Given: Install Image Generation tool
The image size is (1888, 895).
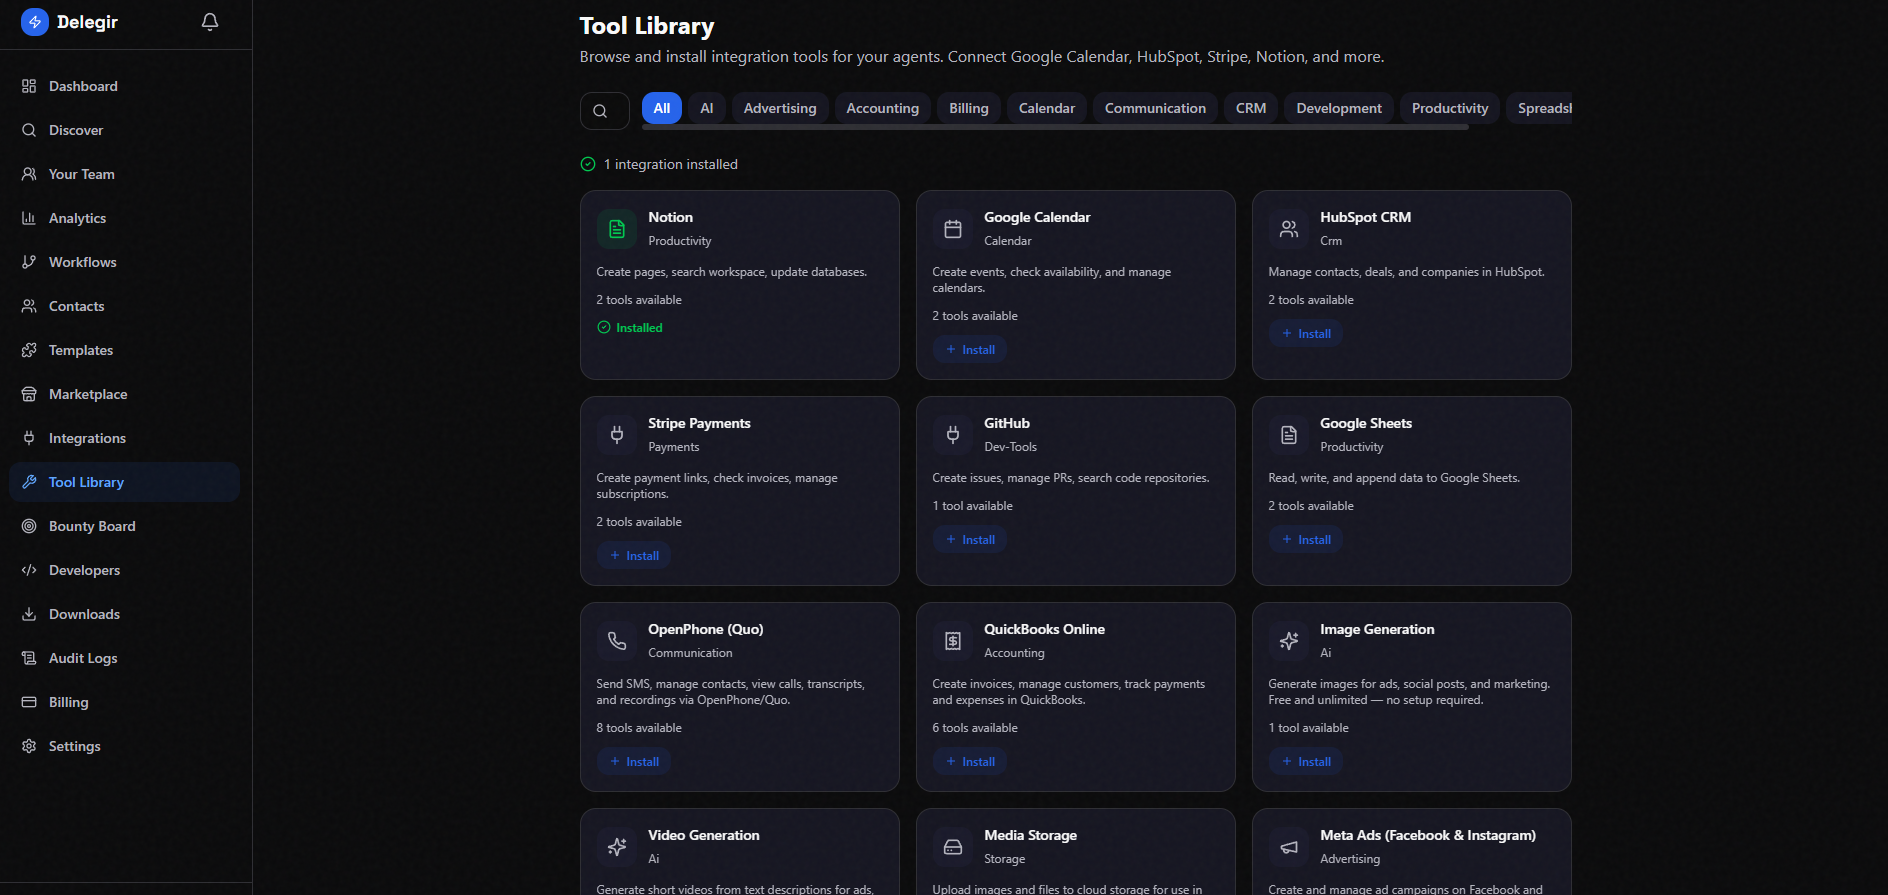Looking at the screenshot, I should tap(1306, 762).
